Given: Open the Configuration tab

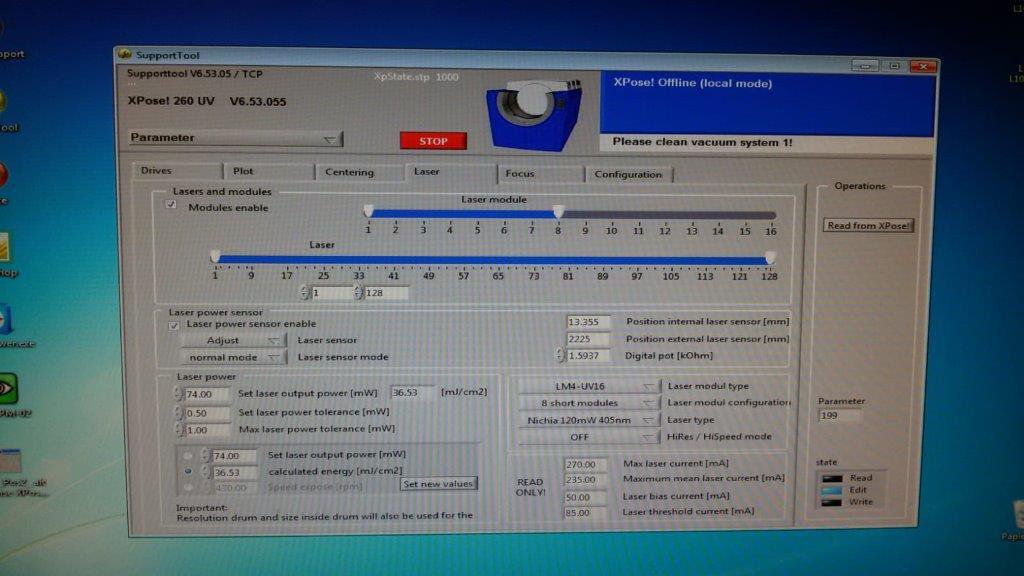Looking at the screenshot, I should click(628, 174).
